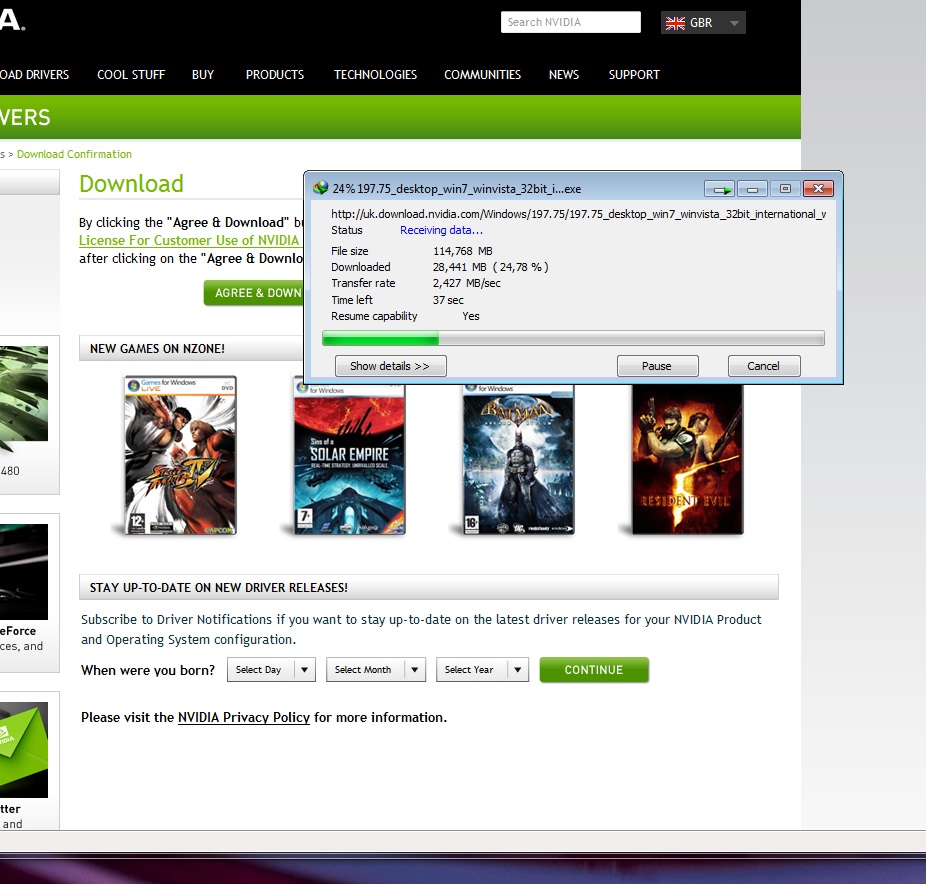This screenshot has height=884, width=926.
Task: Click the 480 graphics card promo image
Action: tap(24, 394)
